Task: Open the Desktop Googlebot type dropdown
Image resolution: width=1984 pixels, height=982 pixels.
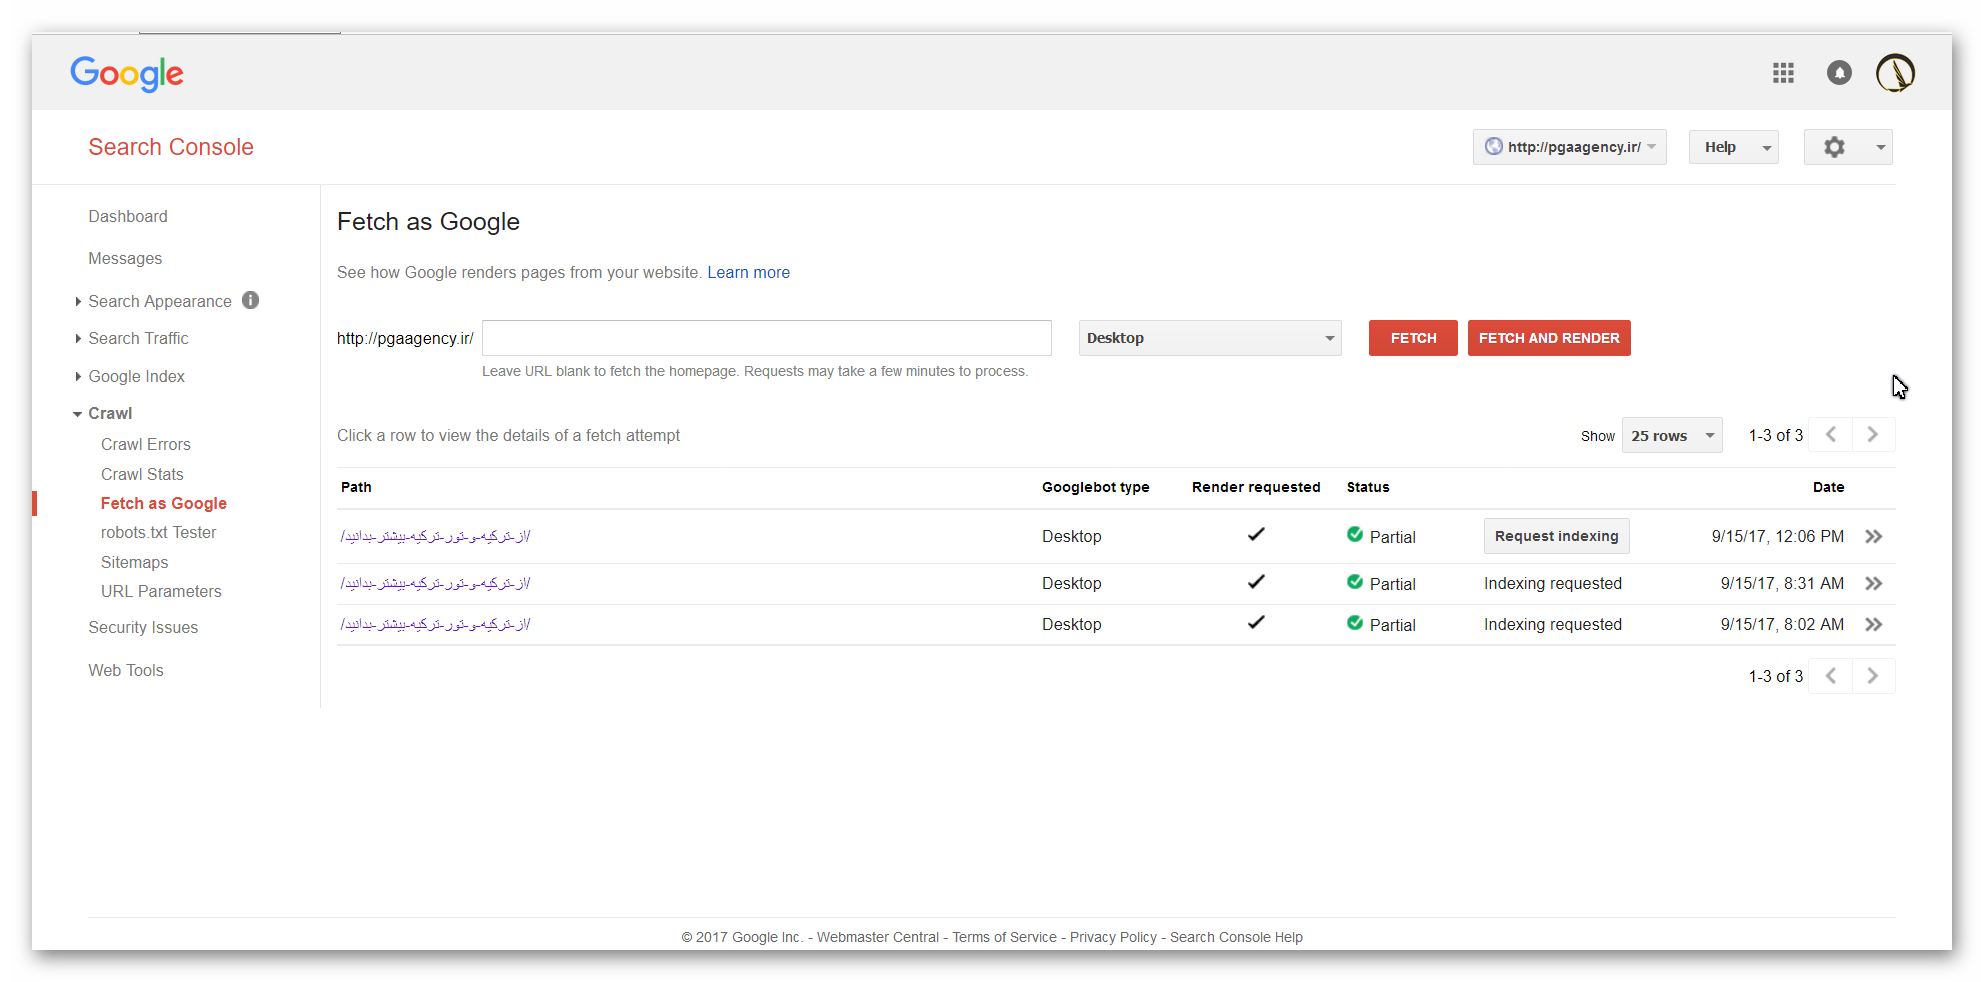Action: pos(1210,338)
